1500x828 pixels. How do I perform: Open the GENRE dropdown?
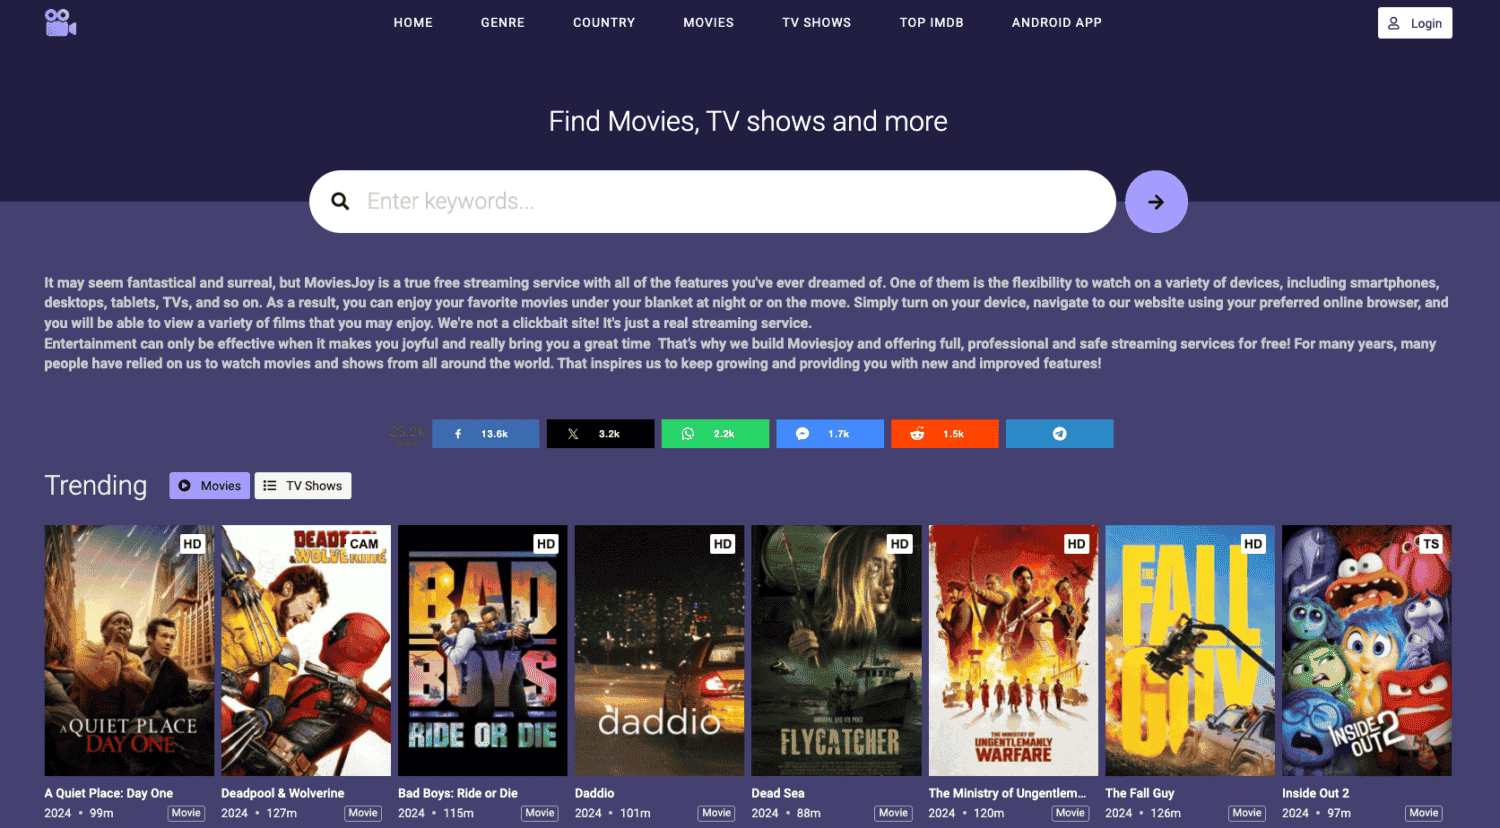click(x=503, y=22)
